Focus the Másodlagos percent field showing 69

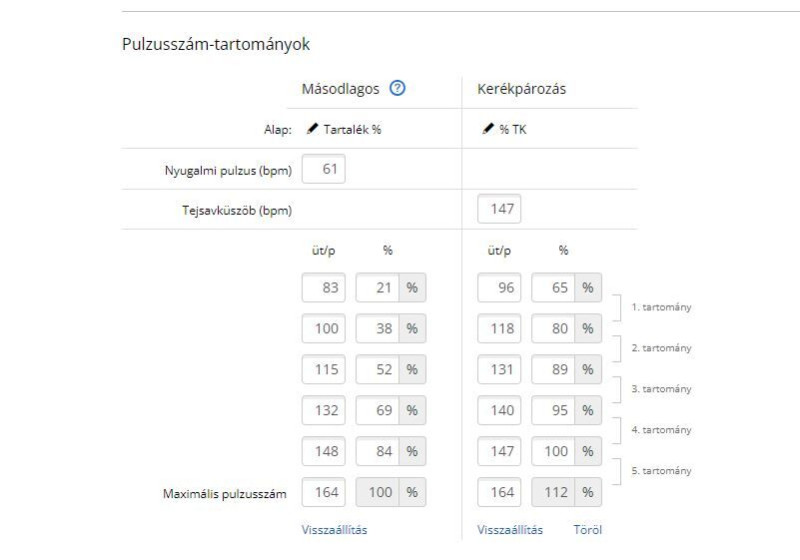point(377,411)
